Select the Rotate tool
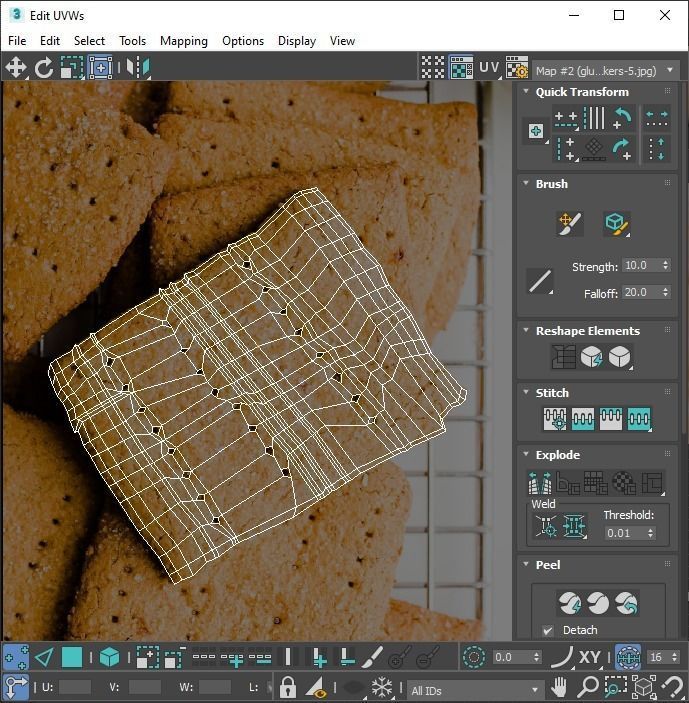Image resolution: width=689 pixels, height=703 pixels. click(43, 68)
